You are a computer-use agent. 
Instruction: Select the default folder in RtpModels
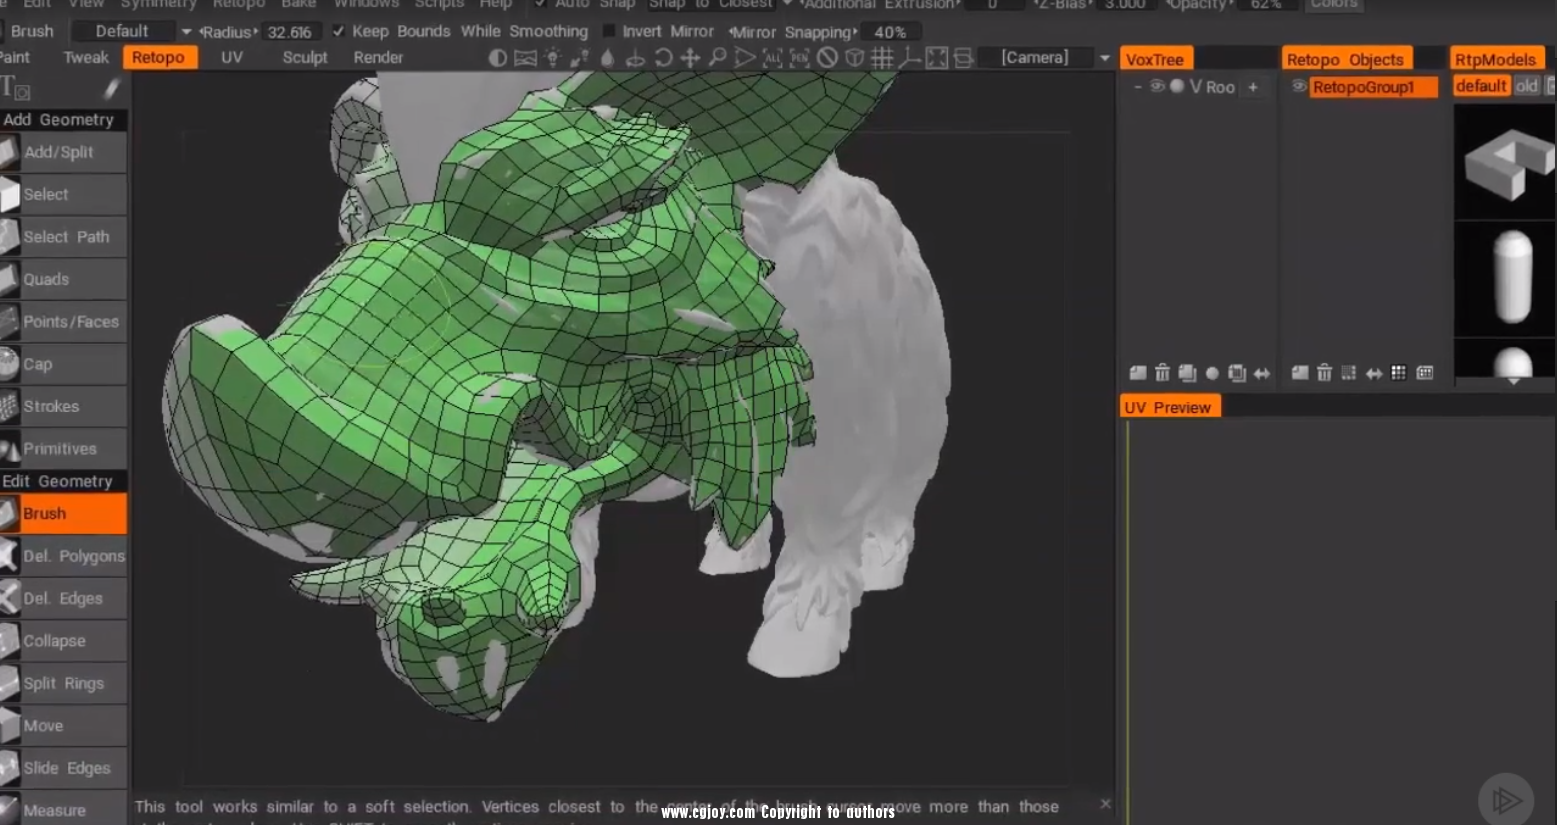1481,86
